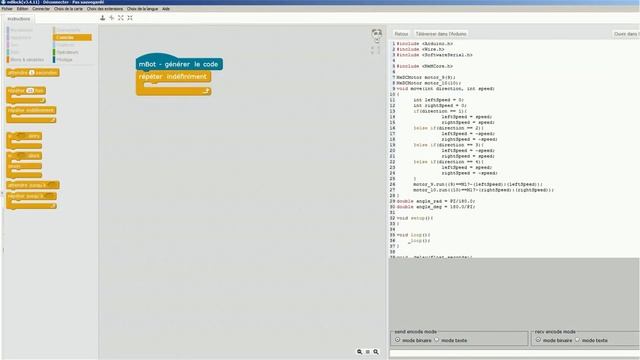Select the Contrôle block category
This screenshot has width=640, height=360.
click(x=72, y=38)
